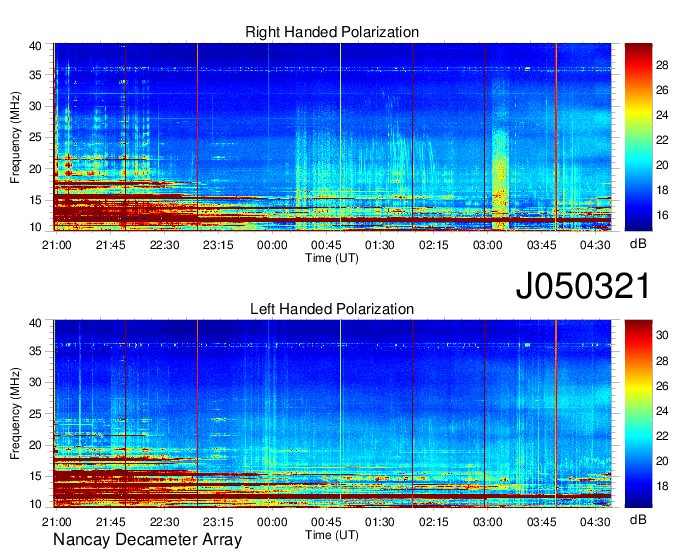Click the 22:30 time tick under Right Handed plot
The image size is (680, 552).
pyautogui.click(x=164, y=245)
